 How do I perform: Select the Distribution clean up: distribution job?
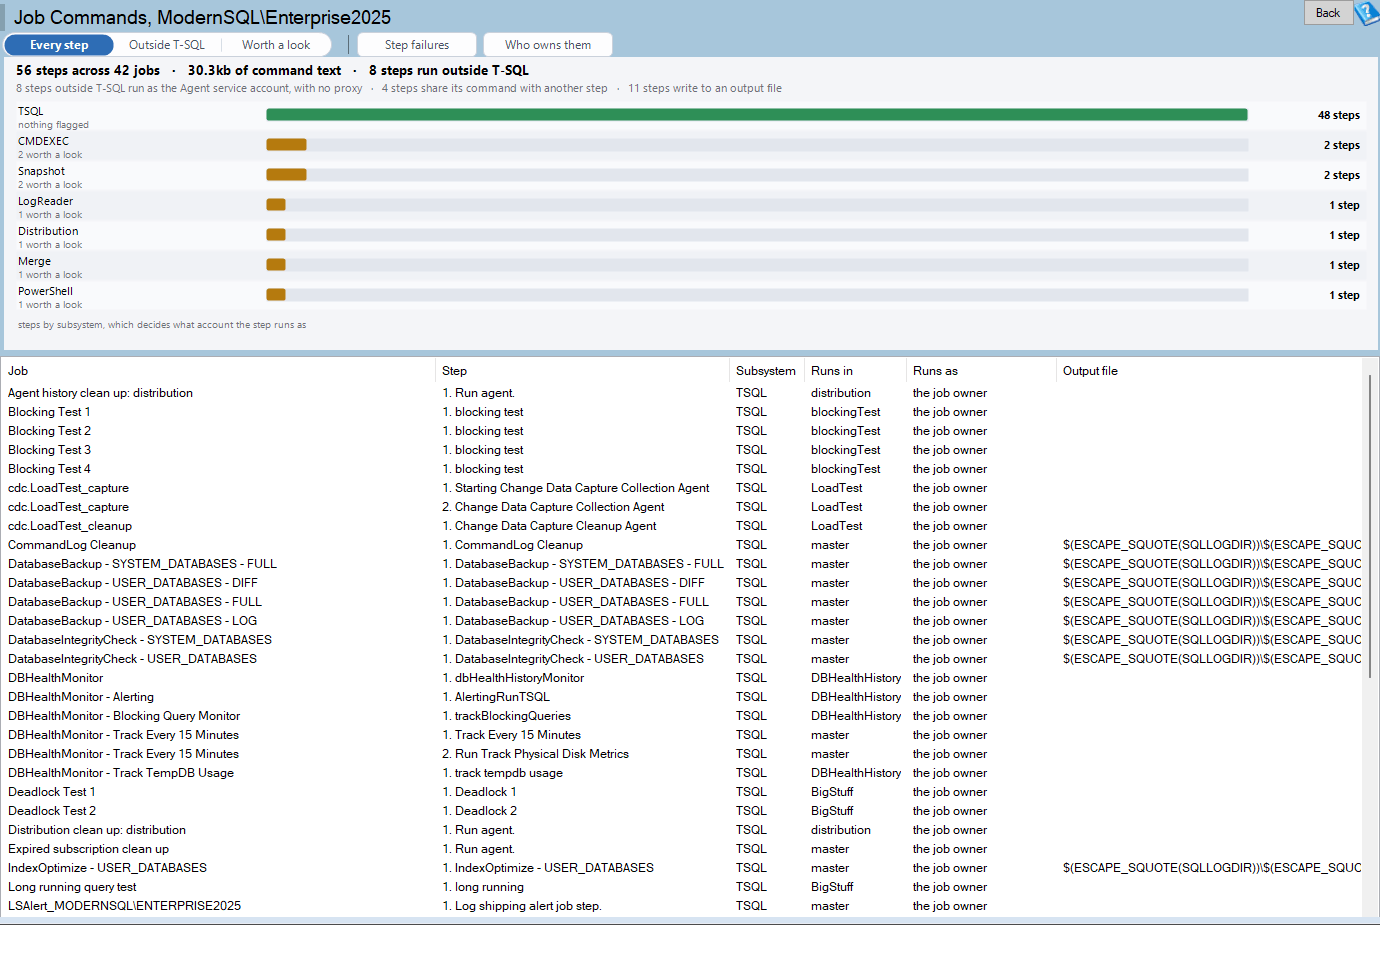pyautogui.click(x=97, y=830)
